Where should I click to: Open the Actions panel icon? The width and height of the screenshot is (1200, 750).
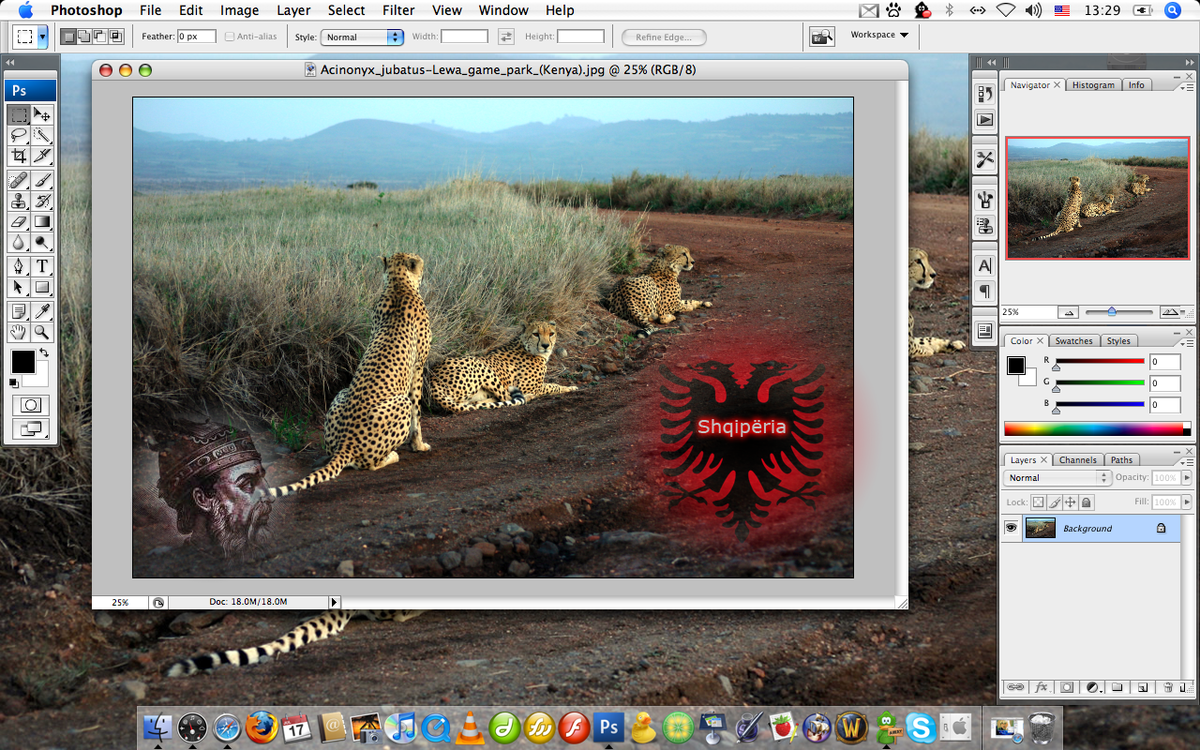(985, 119)
